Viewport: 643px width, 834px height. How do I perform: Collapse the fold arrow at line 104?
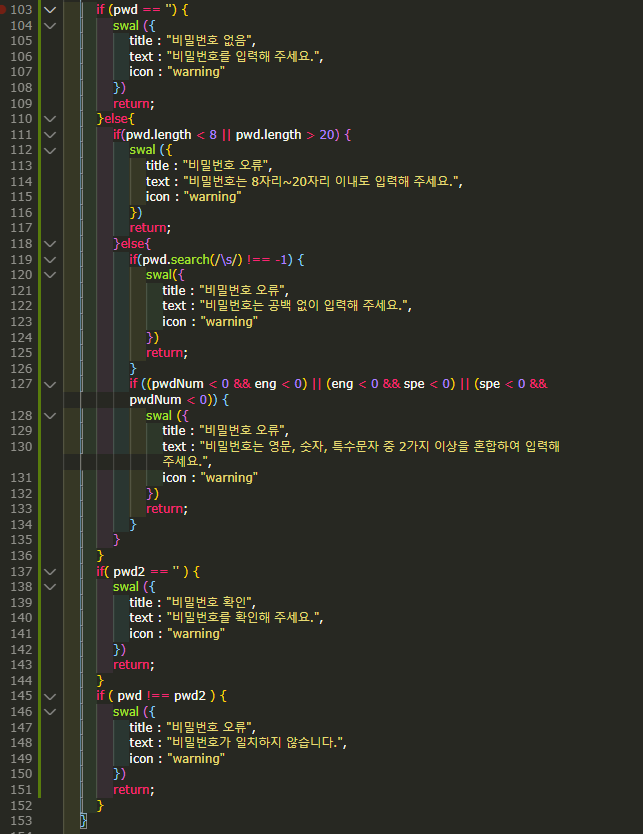coord(49,26)
